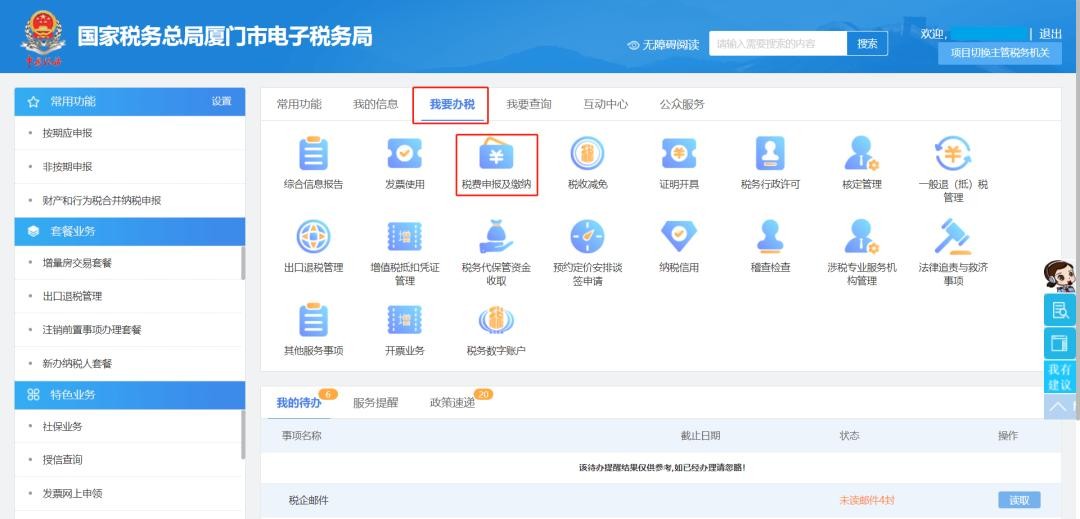Open the 政策速递 tab
The image size is (1080, 519).
pyautogui.click(x=452, y=402)
